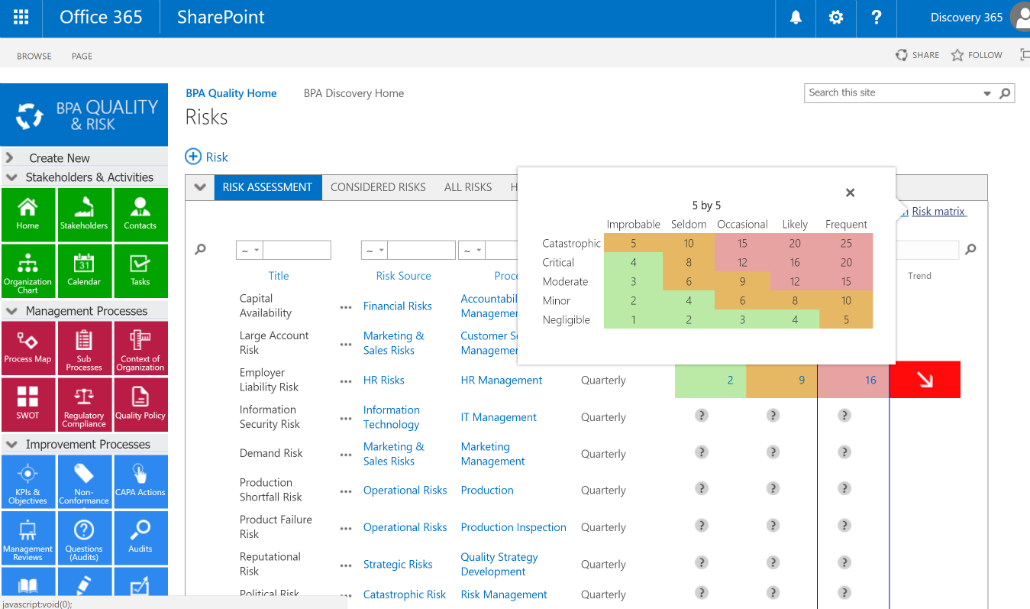This screenshot has height=609, width=1030.
Task: Click the orange score cell showing 9
Action: 782,380
